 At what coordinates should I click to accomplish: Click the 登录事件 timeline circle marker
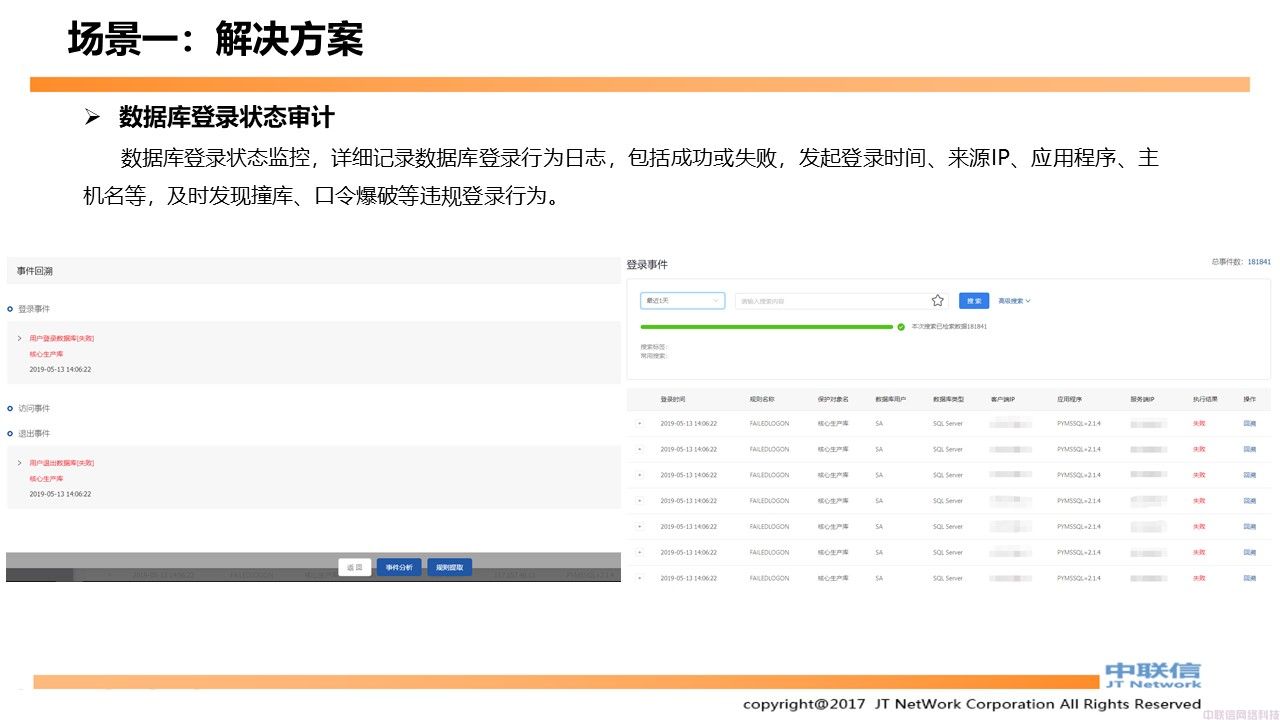click(x=10, y=309)
